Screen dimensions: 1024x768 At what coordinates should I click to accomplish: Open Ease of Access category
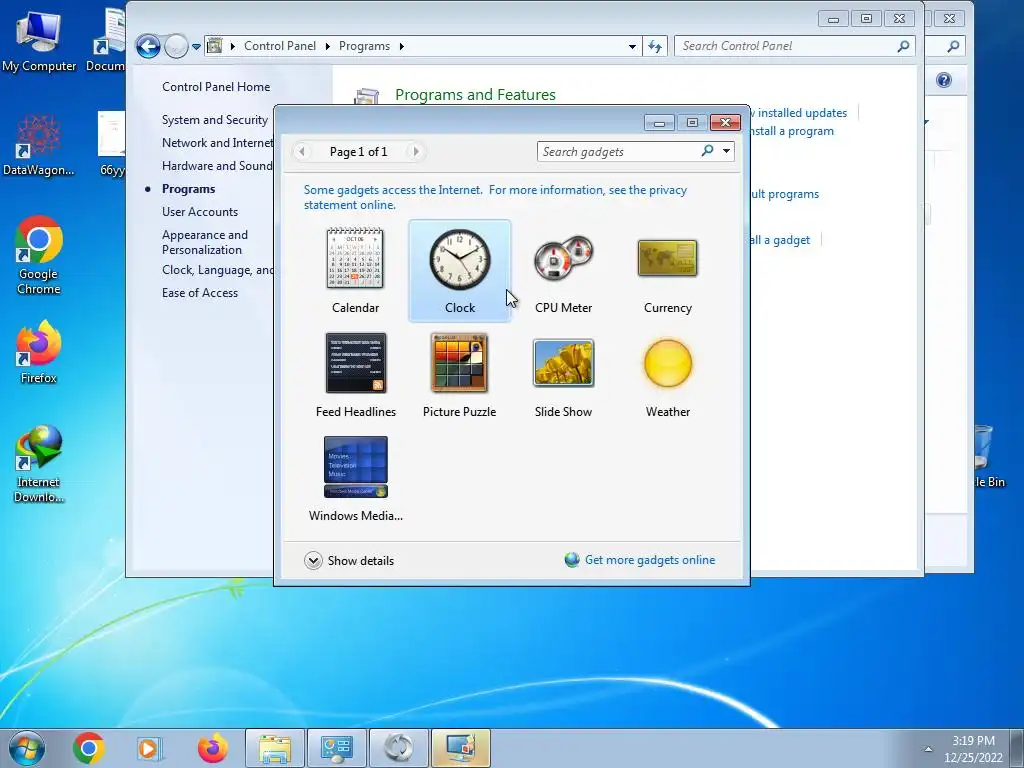pyautogui.click(x=200, y=293)
